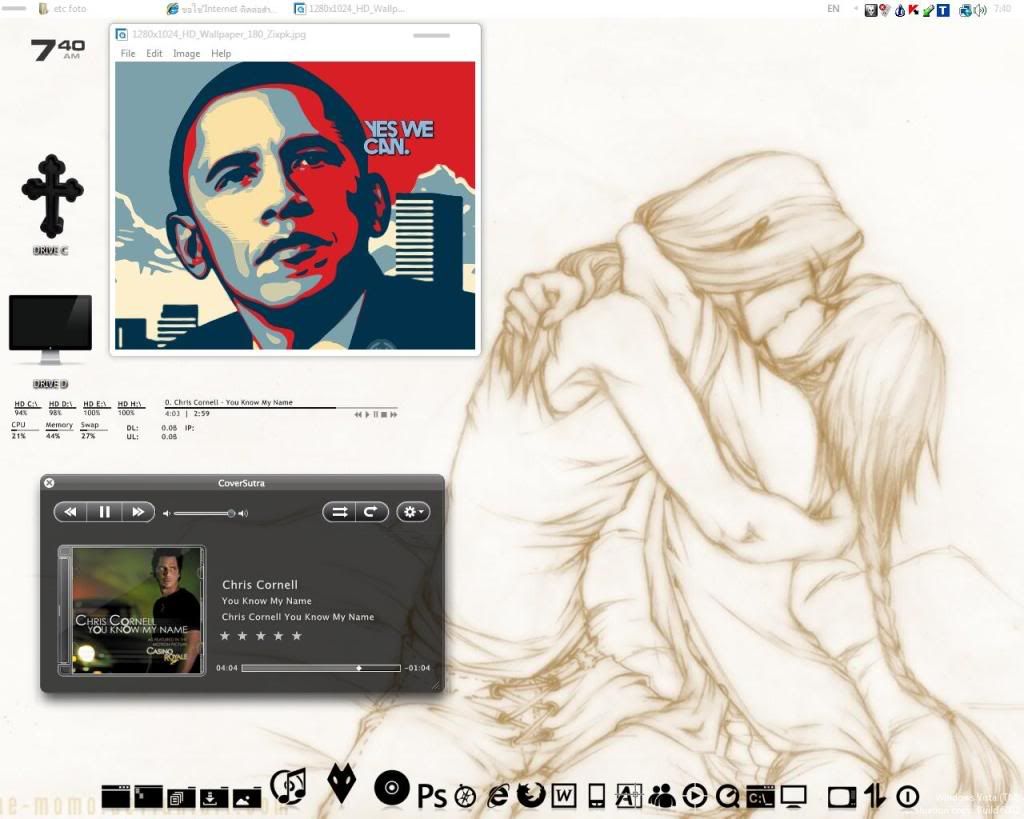Open the Drive C cross icon

pyautogui.click(x=52, y=196)
